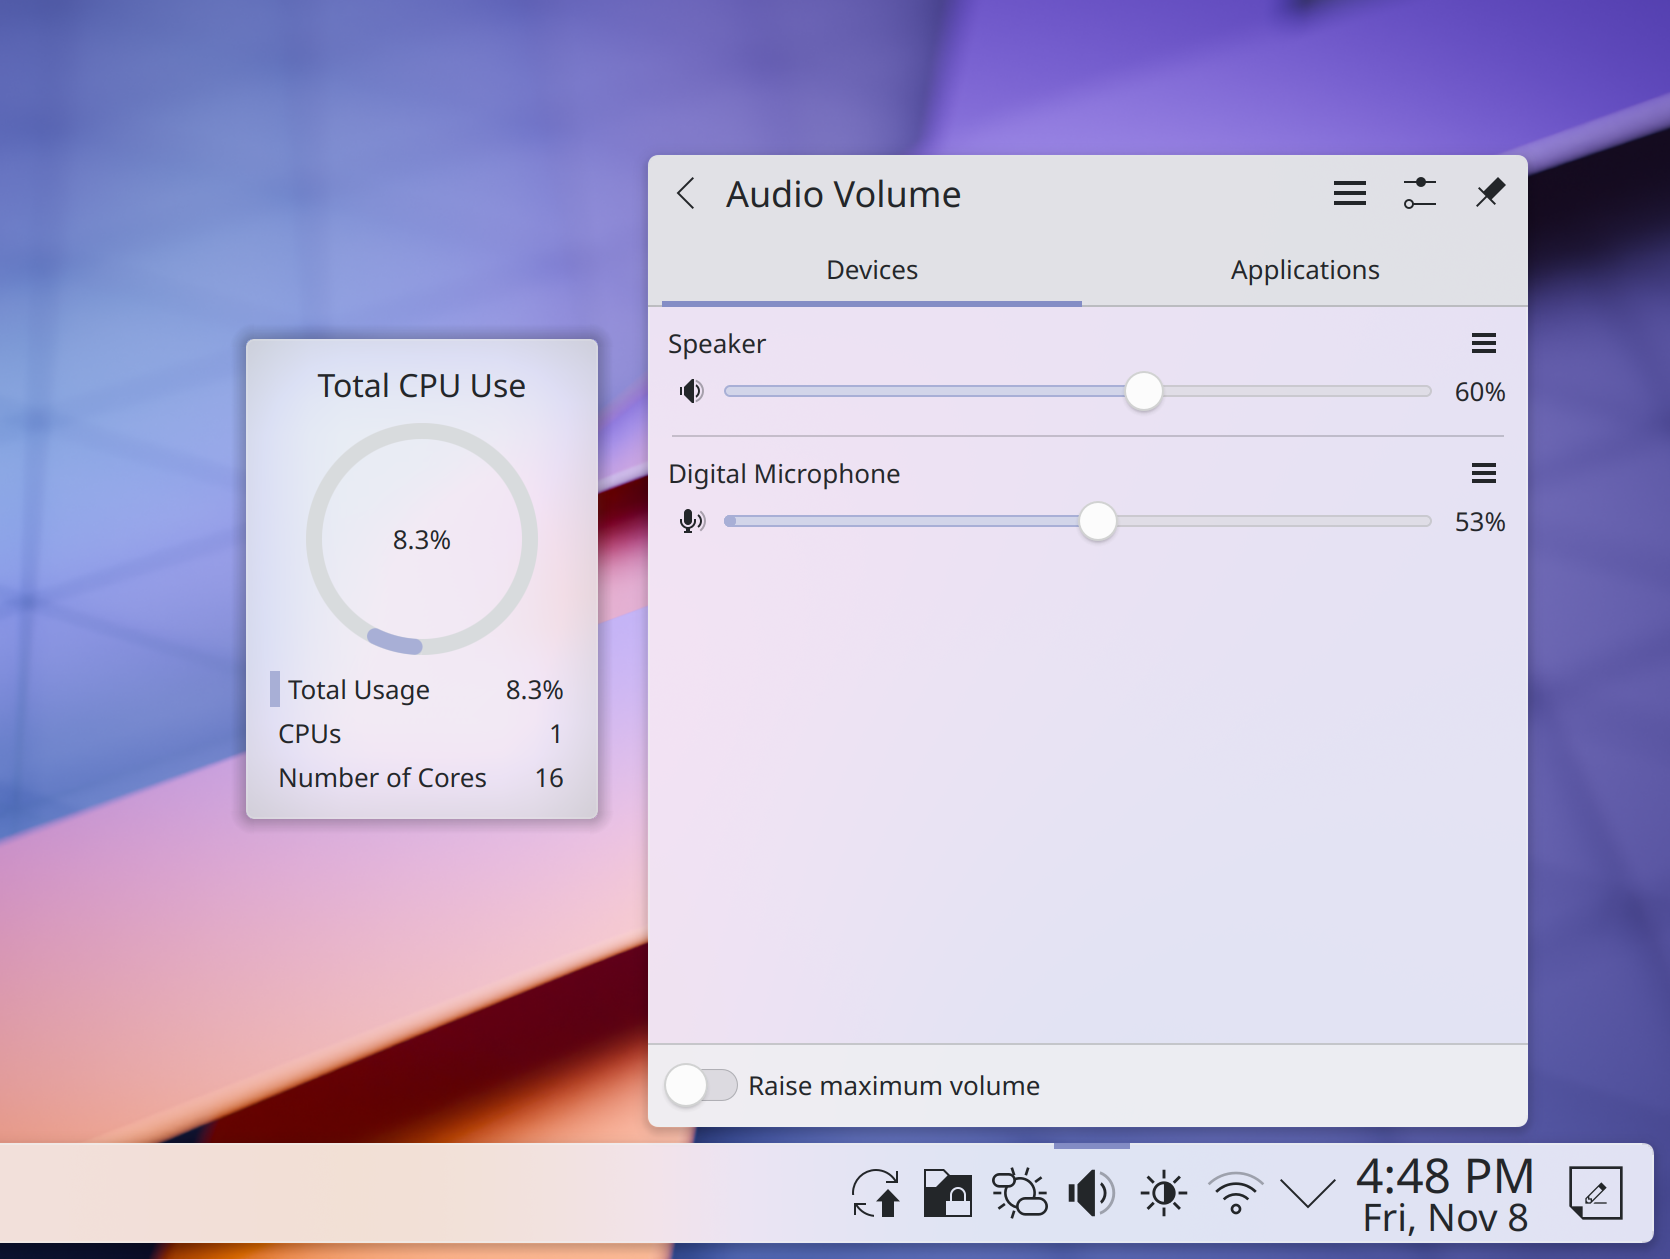Image resolution: width=1670 pixels, height=1259 pixels.
Task: Open brightness control tray icon
Action: (x=1163, y=1193)
